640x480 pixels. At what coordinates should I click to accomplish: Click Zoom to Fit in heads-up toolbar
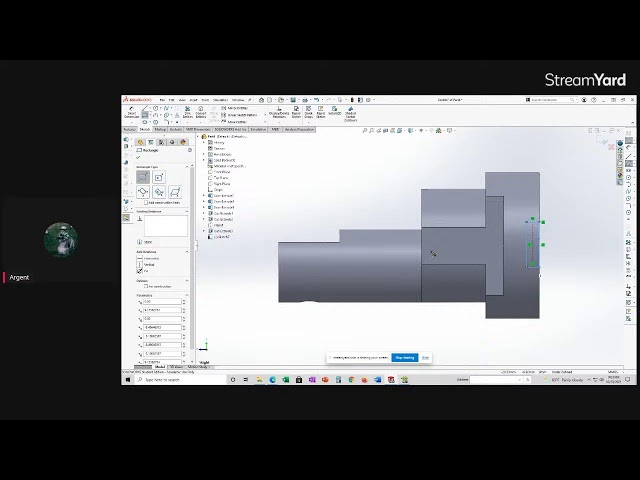tap(364, 131)
